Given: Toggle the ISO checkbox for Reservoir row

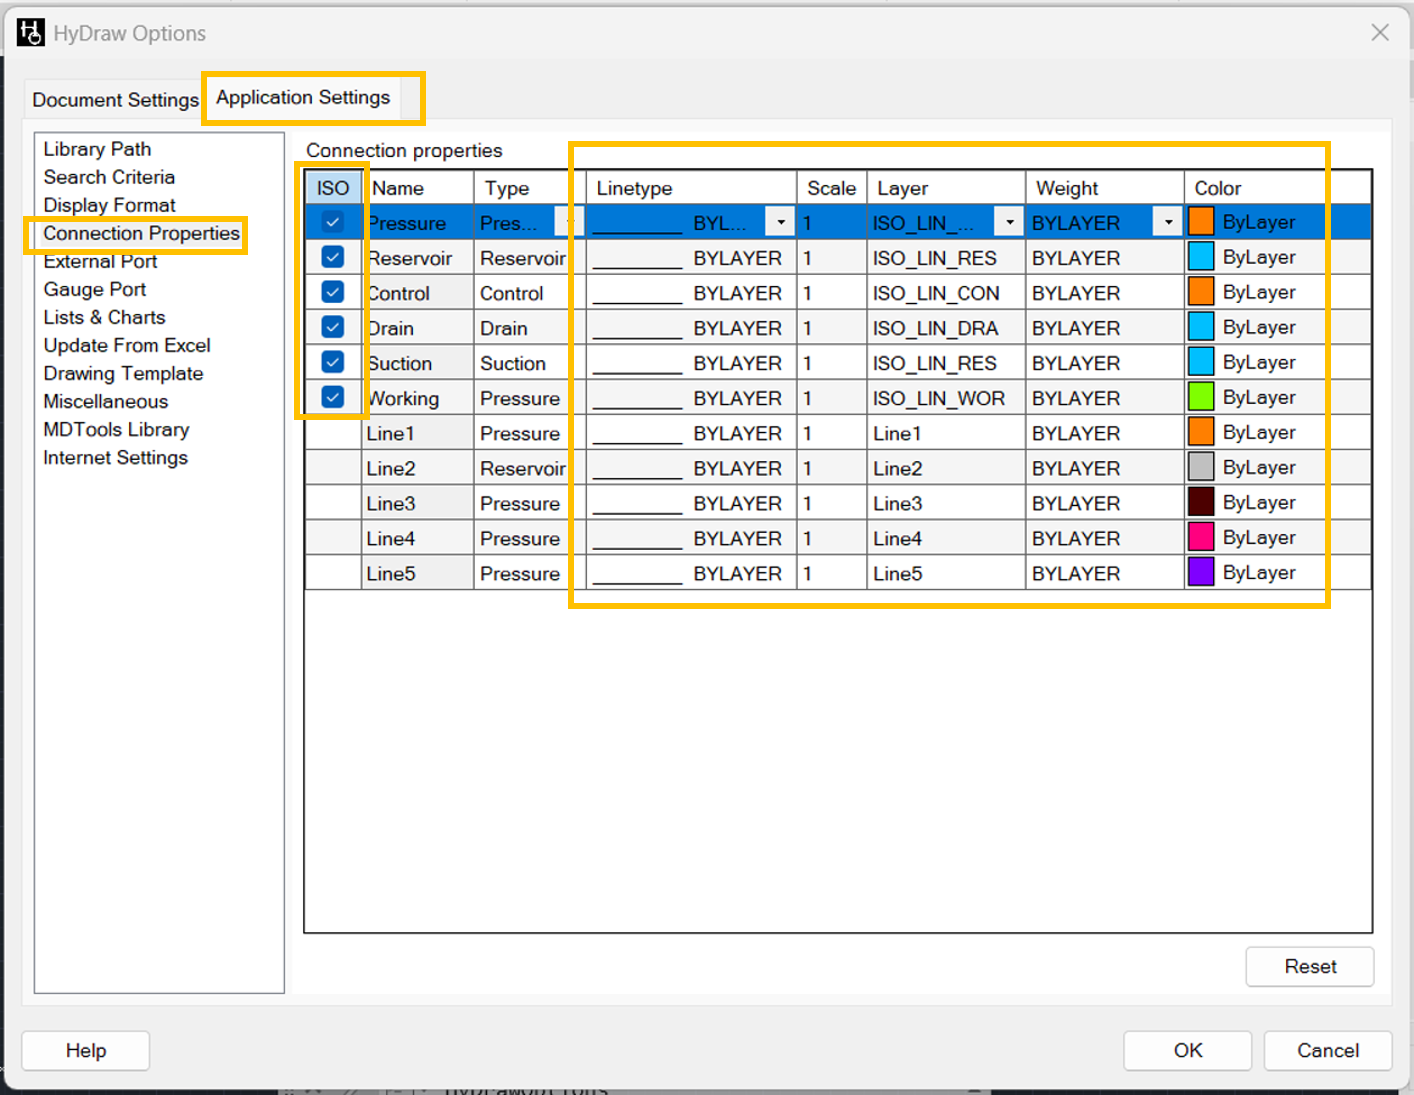Looking at the screenshot, I should [x=333, y=257].
